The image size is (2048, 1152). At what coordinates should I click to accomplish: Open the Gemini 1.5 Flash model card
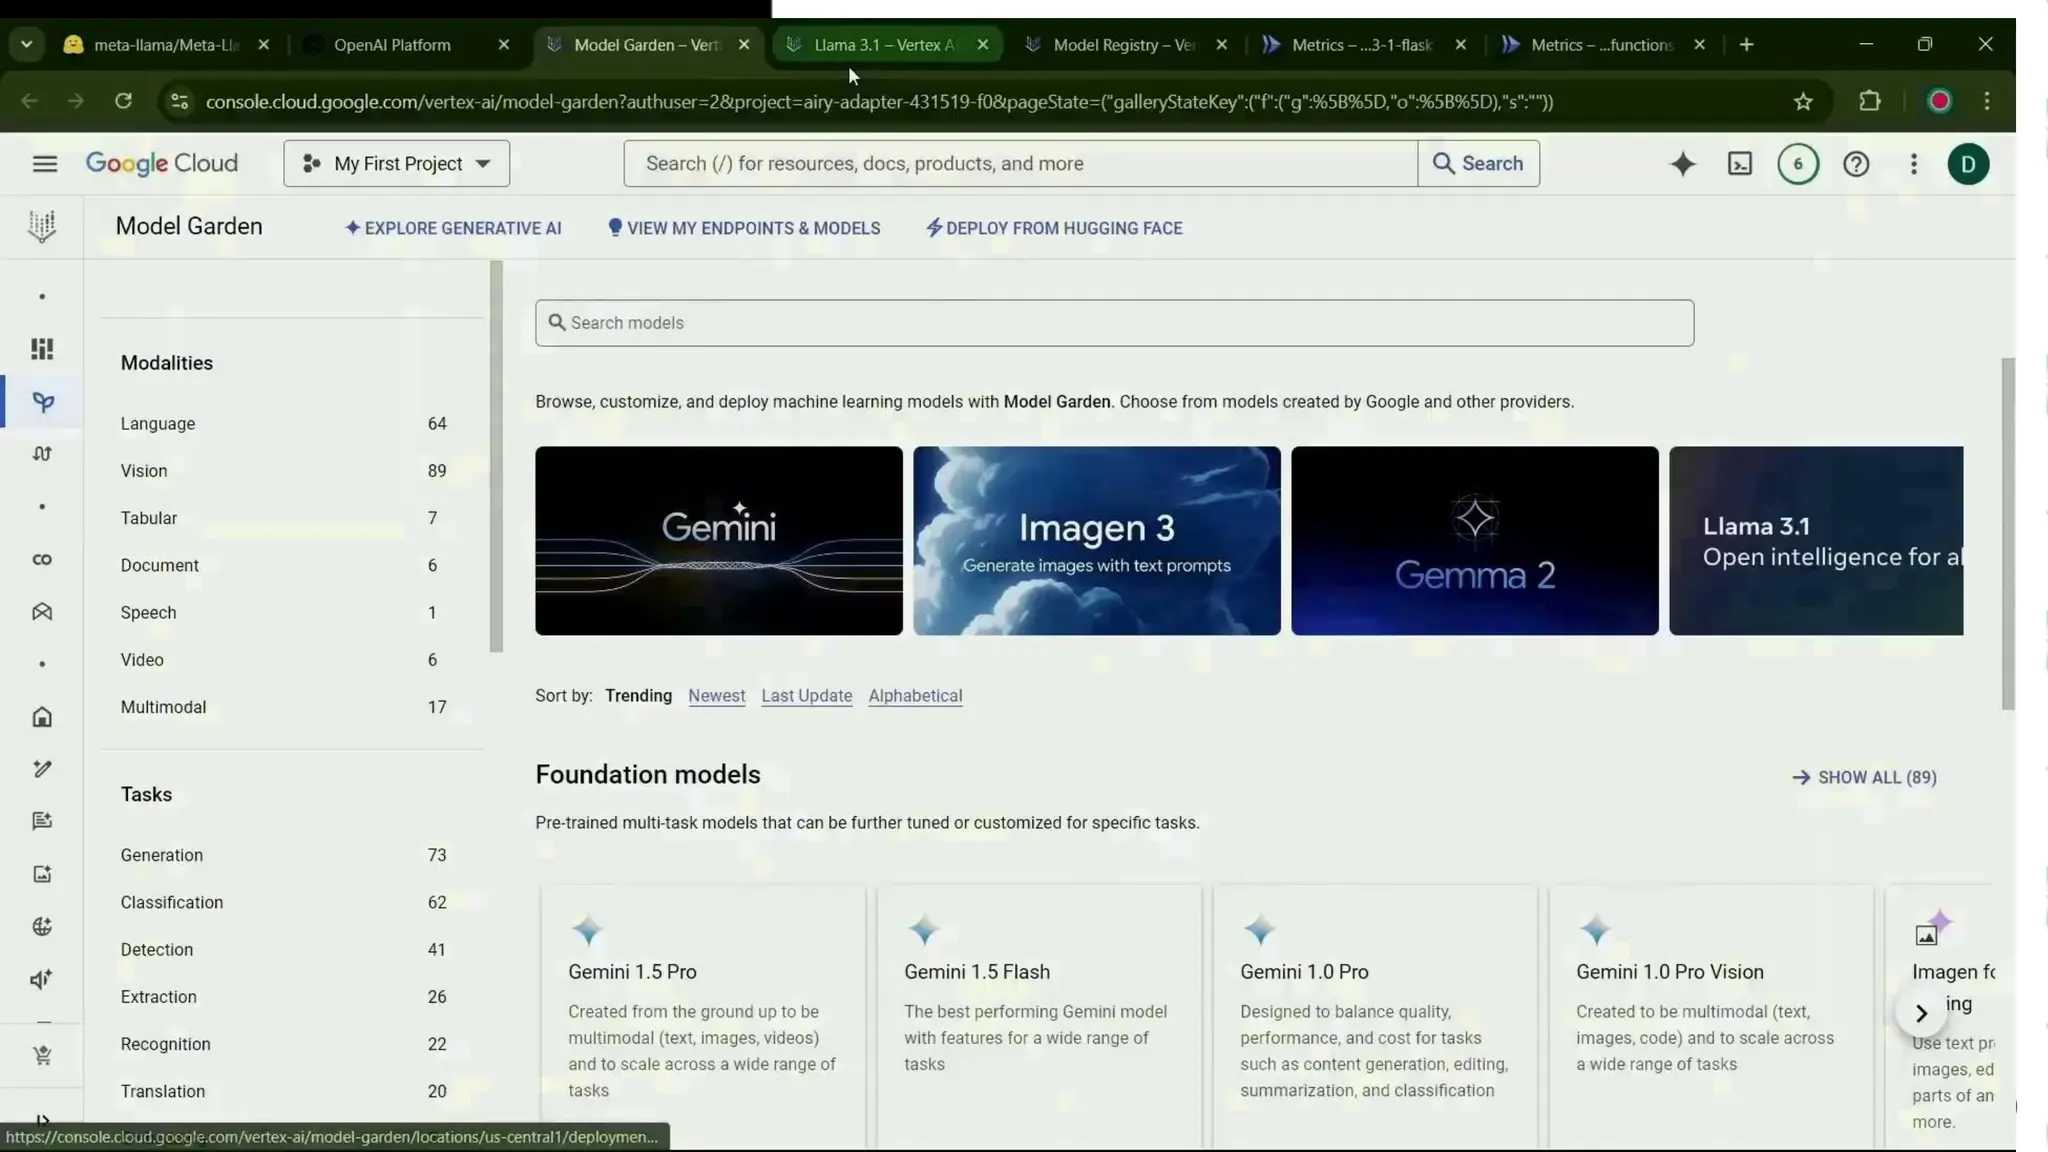1039,1018
